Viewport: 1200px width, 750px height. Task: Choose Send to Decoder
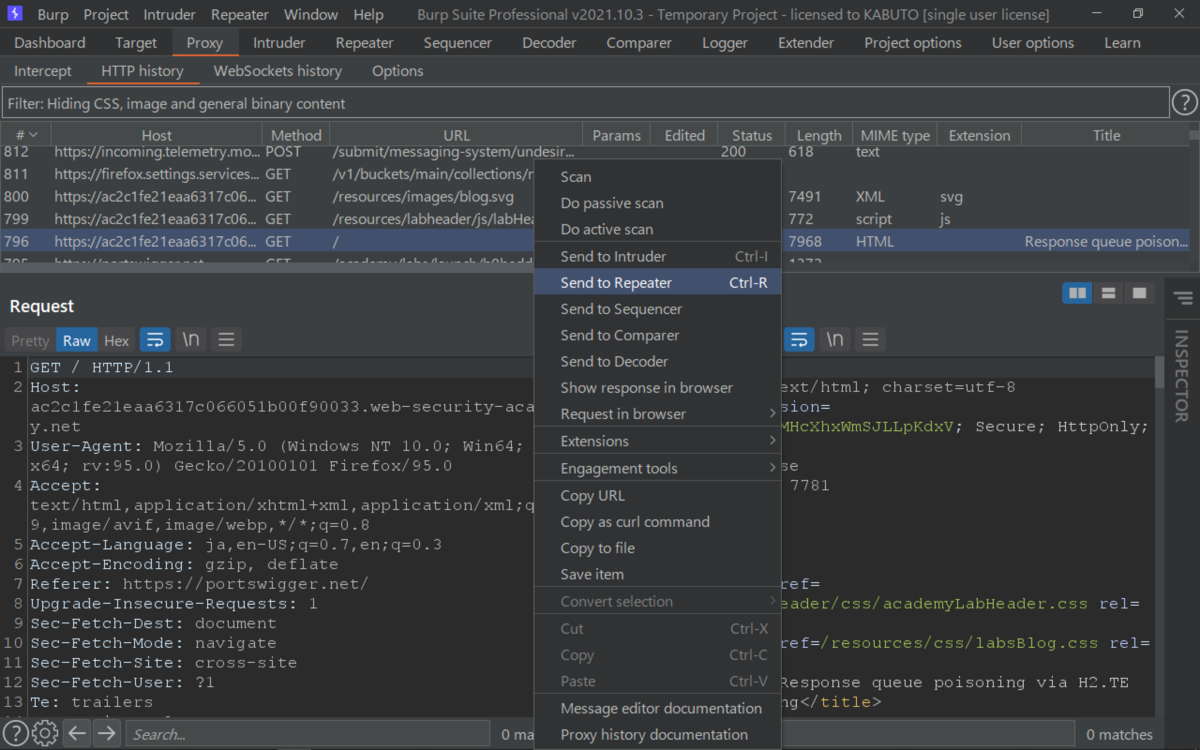pos(657,361)
